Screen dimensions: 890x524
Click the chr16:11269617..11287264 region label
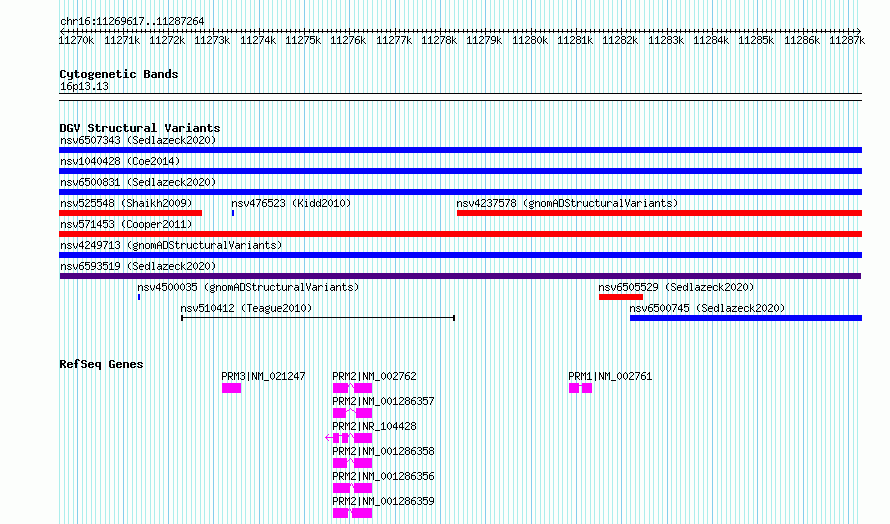tap(132, 22)
